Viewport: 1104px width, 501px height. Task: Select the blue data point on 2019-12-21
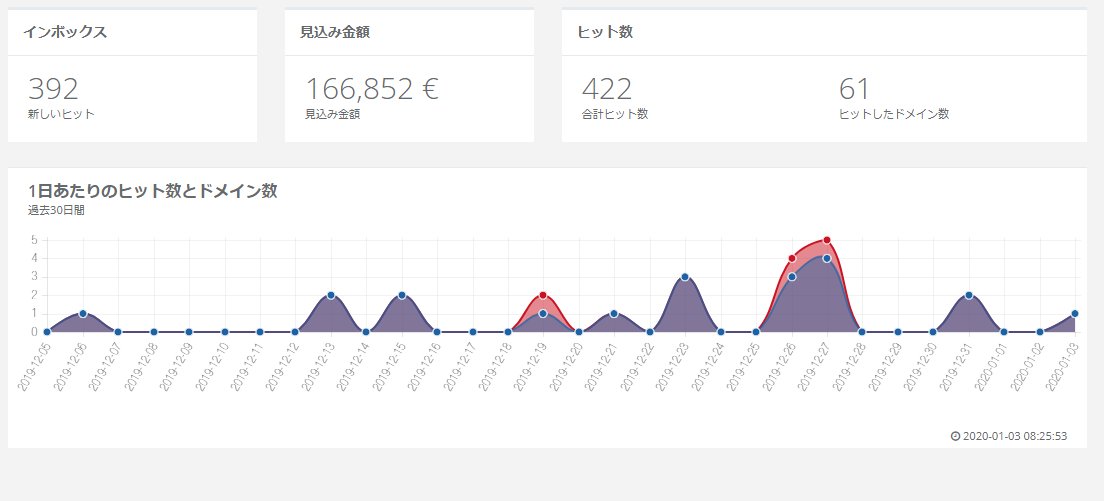pos(614,314)
